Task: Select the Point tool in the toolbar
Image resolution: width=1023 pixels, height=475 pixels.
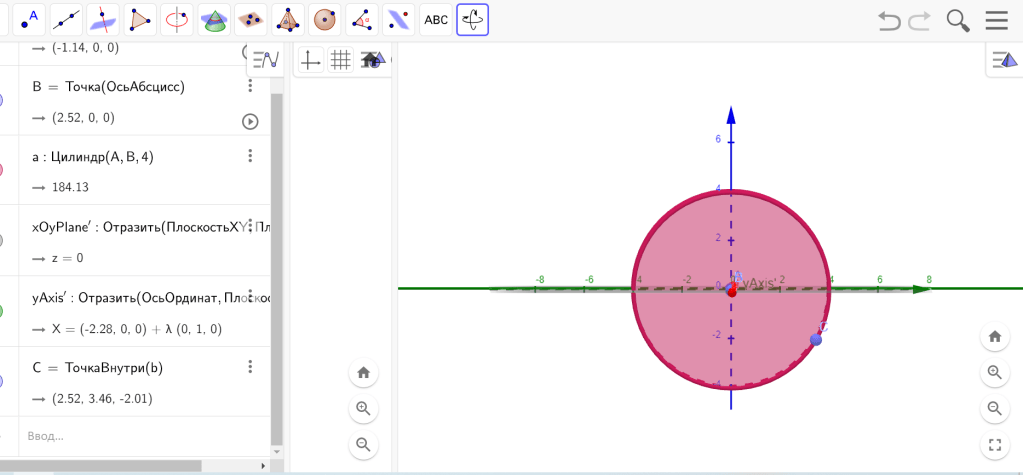Action: pos(31,19)
